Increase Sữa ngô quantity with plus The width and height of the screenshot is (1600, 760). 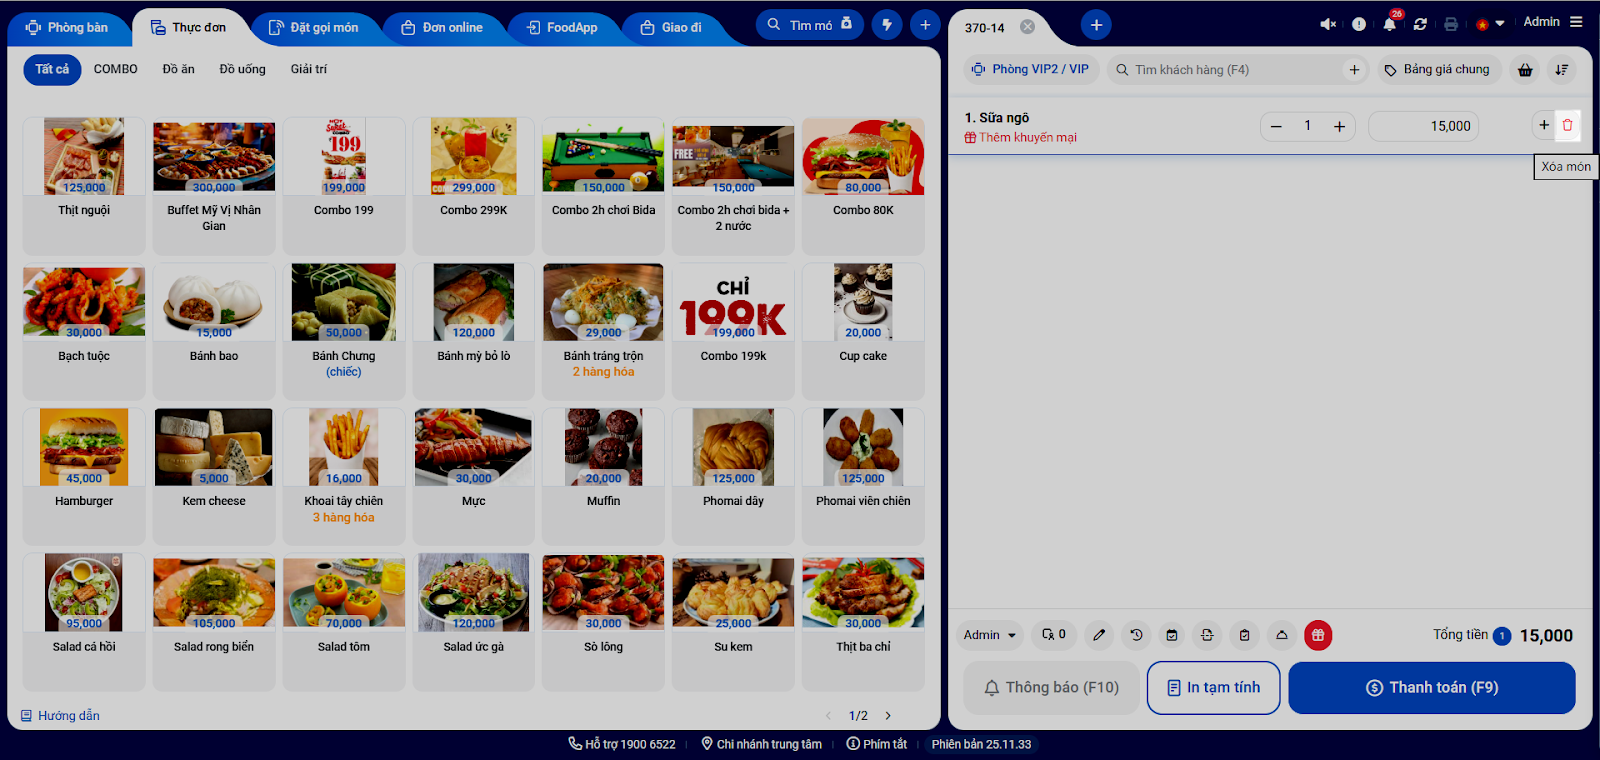(1339, 126)
